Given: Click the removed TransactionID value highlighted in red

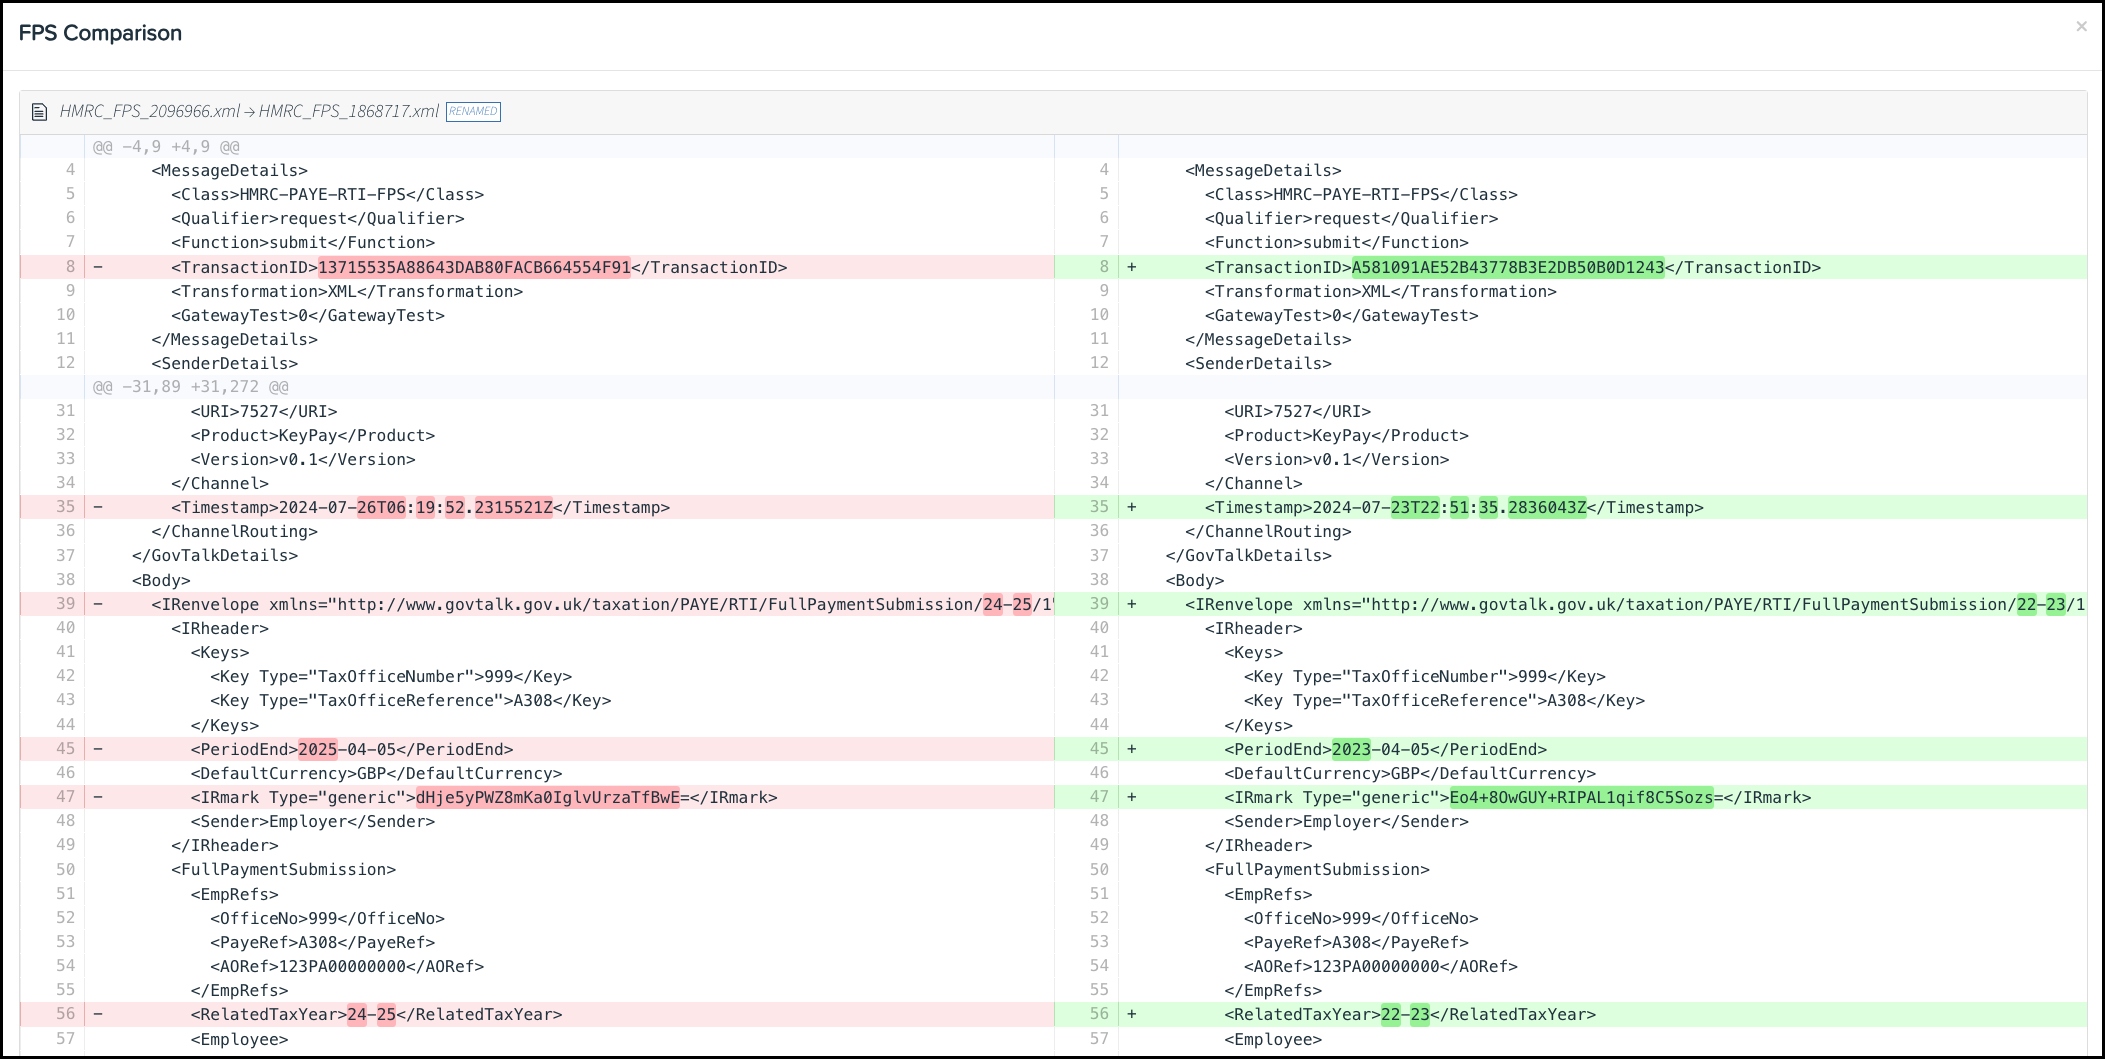Looking at the screenshot, I should (x=474, y=267).
